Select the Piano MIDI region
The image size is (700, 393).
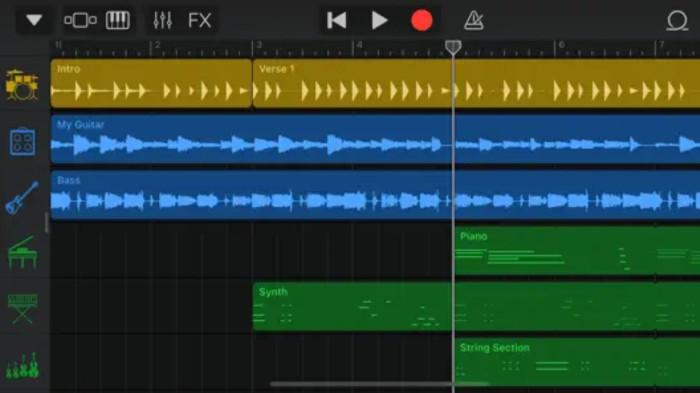click(x=577, y=251)
